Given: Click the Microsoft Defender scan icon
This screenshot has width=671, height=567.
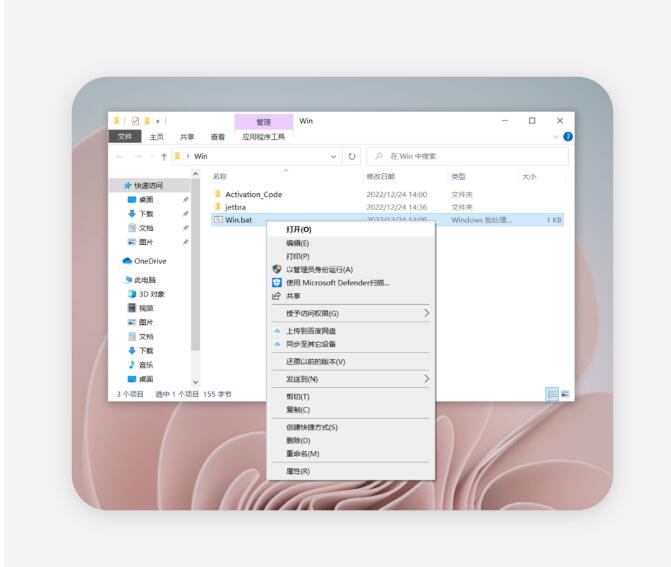Looking at the screenshot, I should (x=277, y=282).
